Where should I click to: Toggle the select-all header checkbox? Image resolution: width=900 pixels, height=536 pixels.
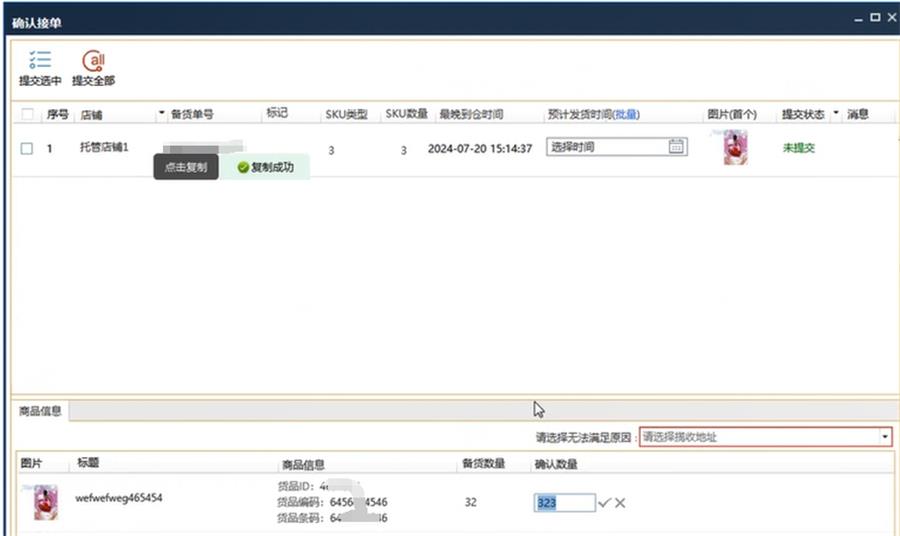tap(27, 114)
